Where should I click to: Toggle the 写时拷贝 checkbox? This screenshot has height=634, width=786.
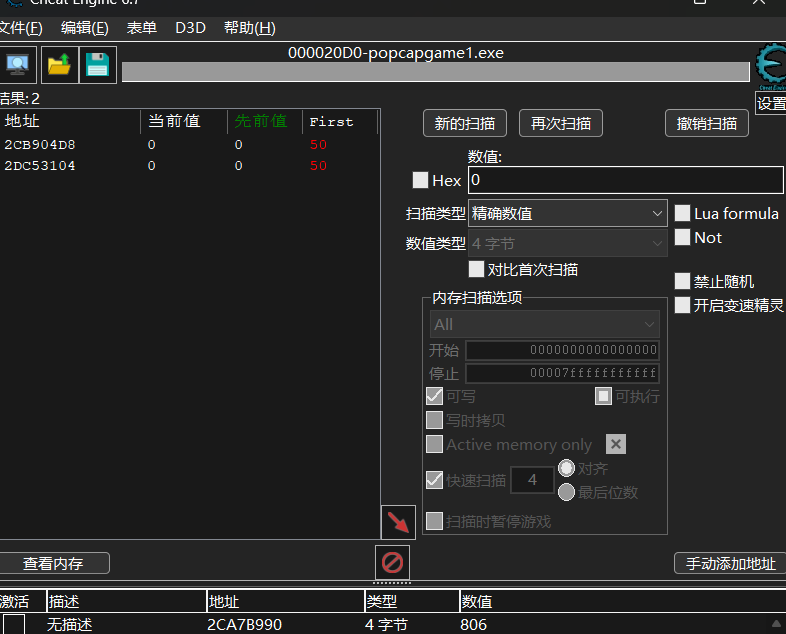(x=435, y=420)
